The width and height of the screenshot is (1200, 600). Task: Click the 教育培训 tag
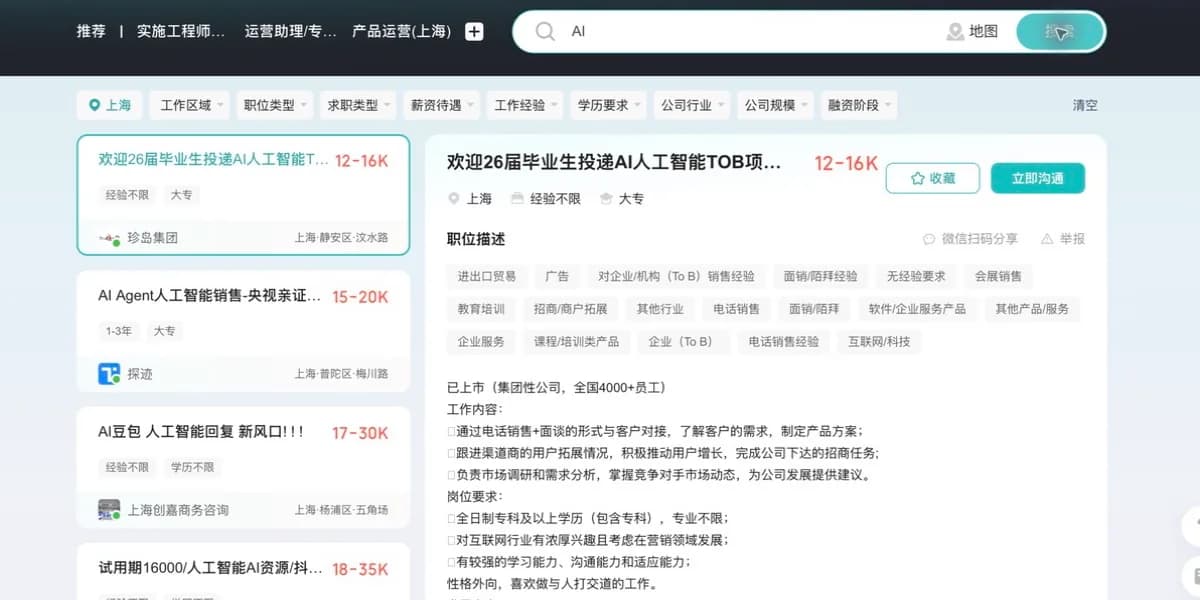[481, 309]
